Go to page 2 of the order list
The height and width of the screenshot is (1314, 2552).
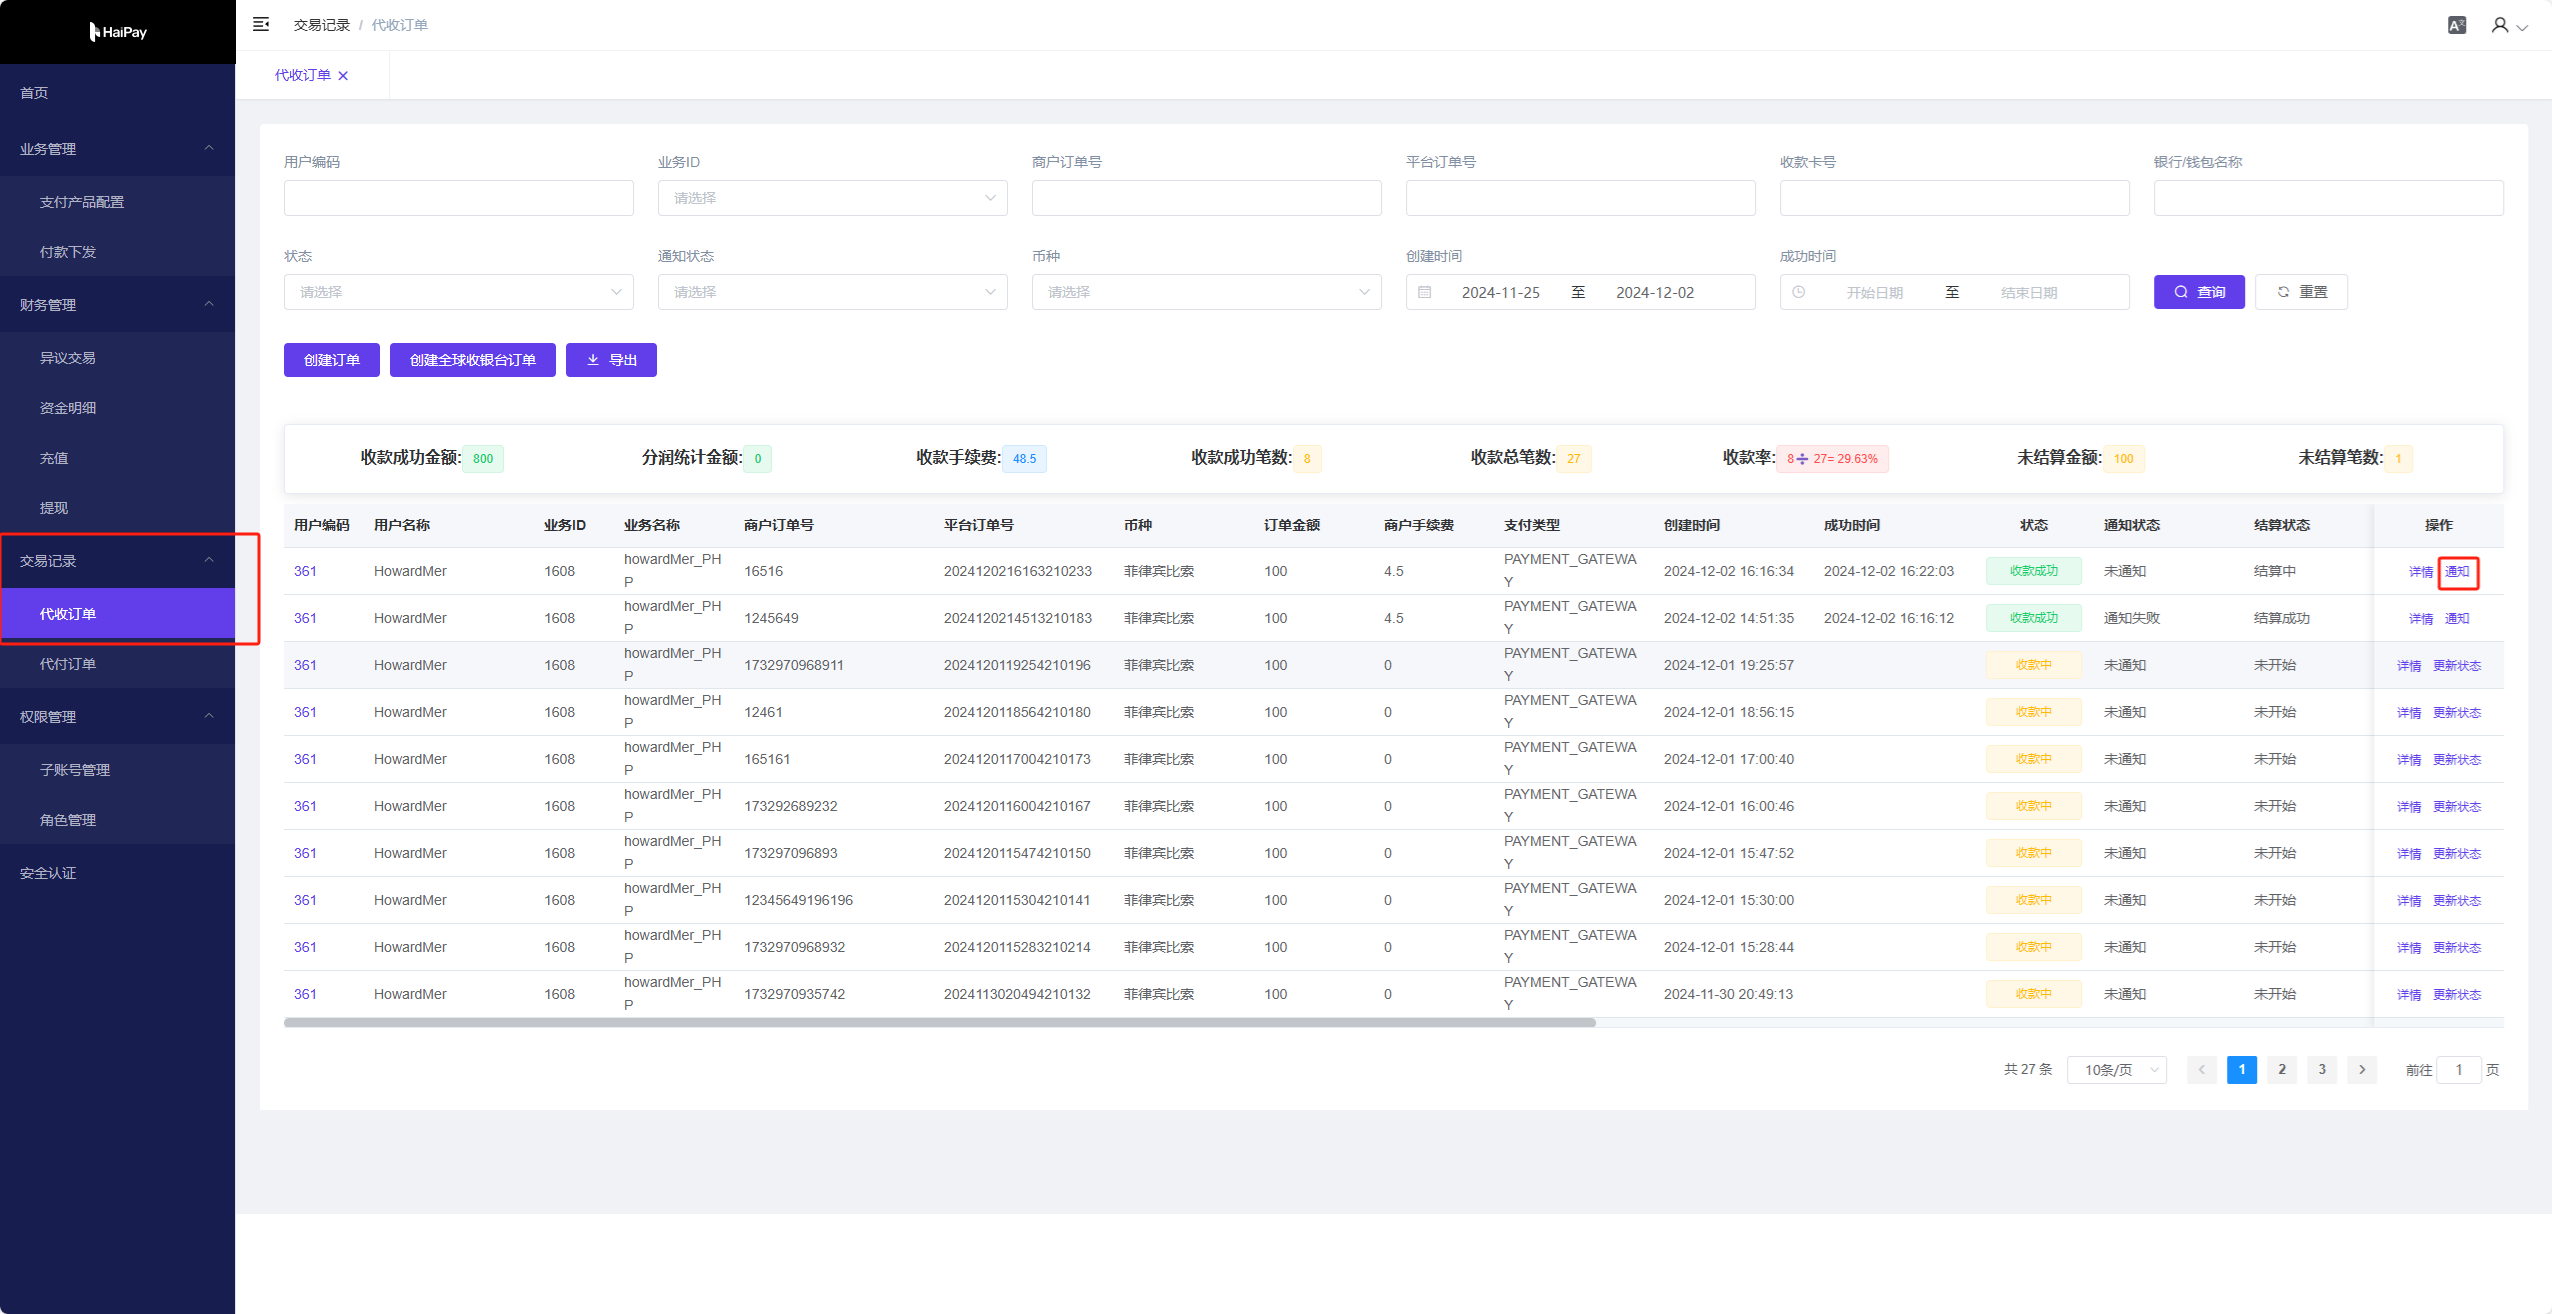point(2281,1069)
